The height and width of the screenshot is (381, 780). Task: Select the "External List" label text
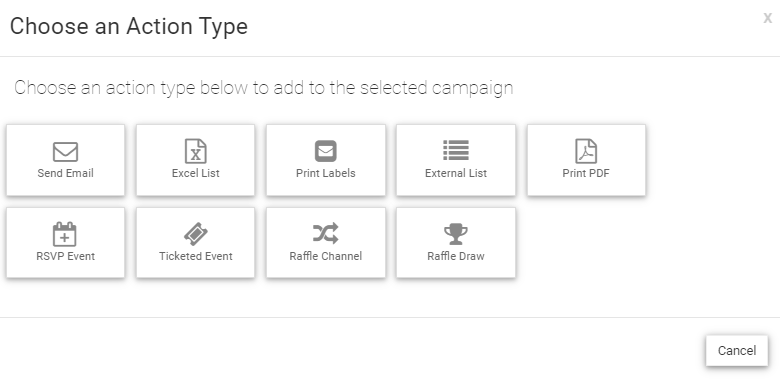456,173
